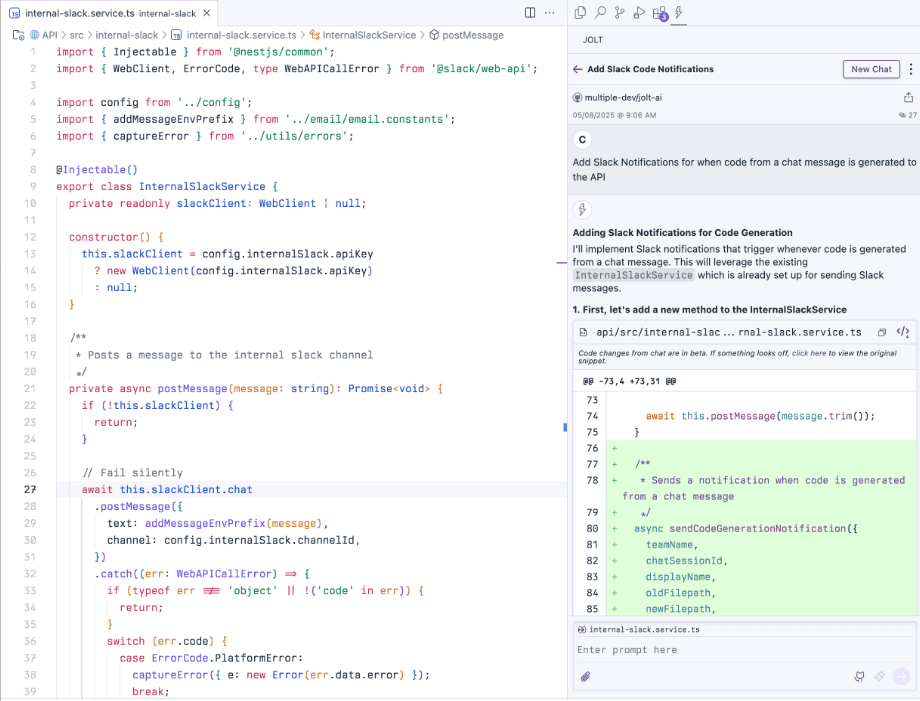Open editor more actions ellipsis menu
920x701 pixels.
[x=549, y=12]
